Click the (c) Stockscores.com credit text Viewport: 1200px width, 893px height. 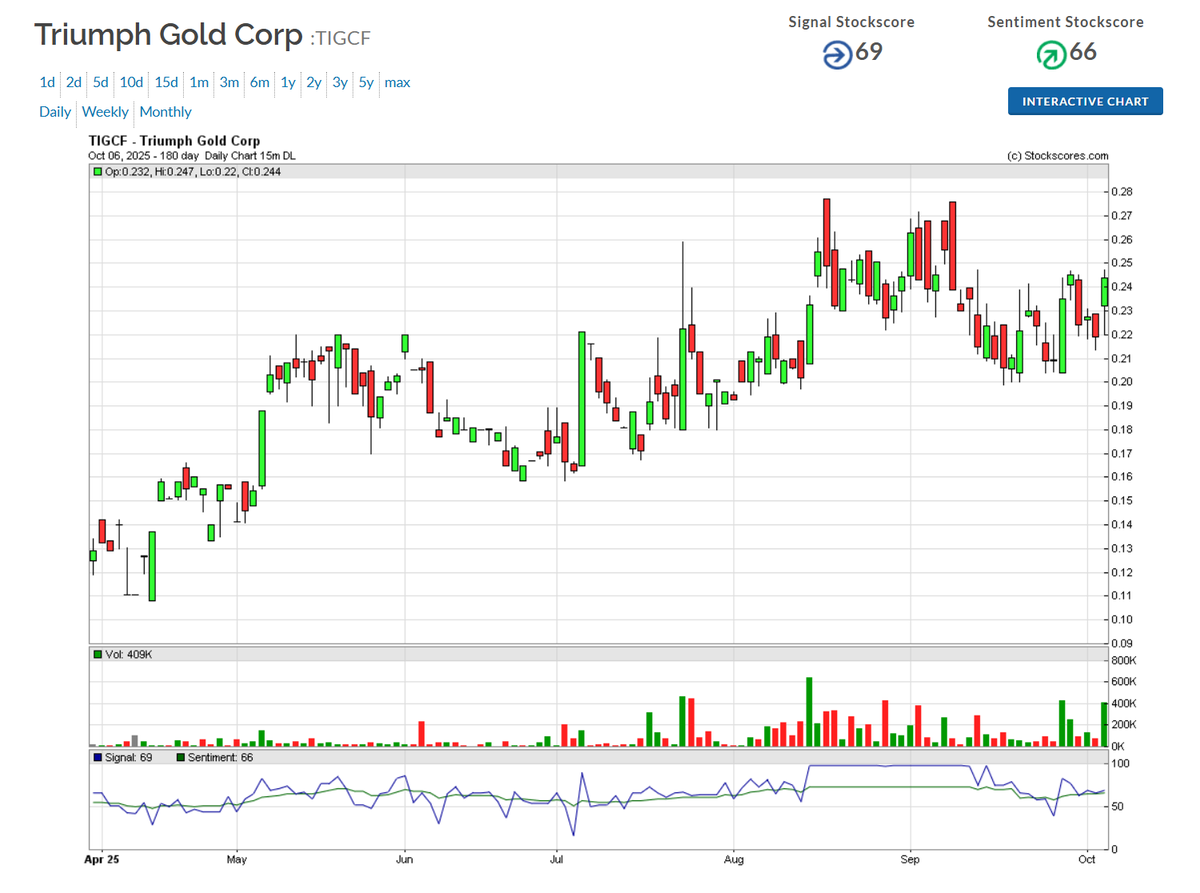click(1058, 156)
